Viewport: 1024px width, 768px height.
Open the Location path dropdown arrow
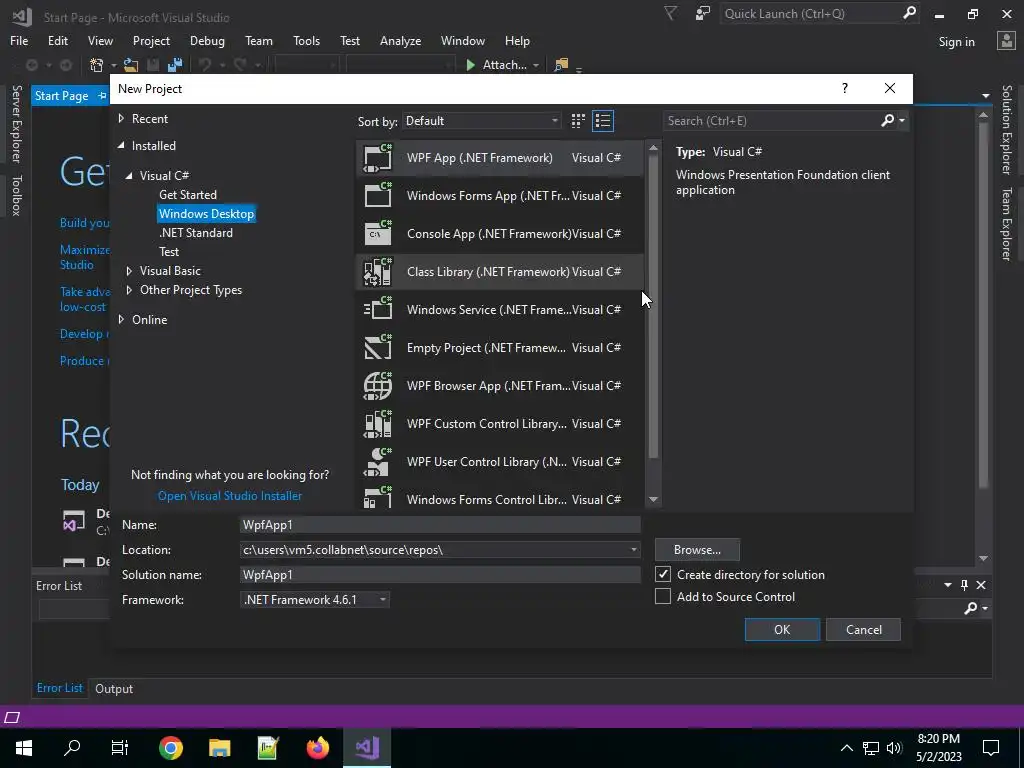click(x=633, y=550)
